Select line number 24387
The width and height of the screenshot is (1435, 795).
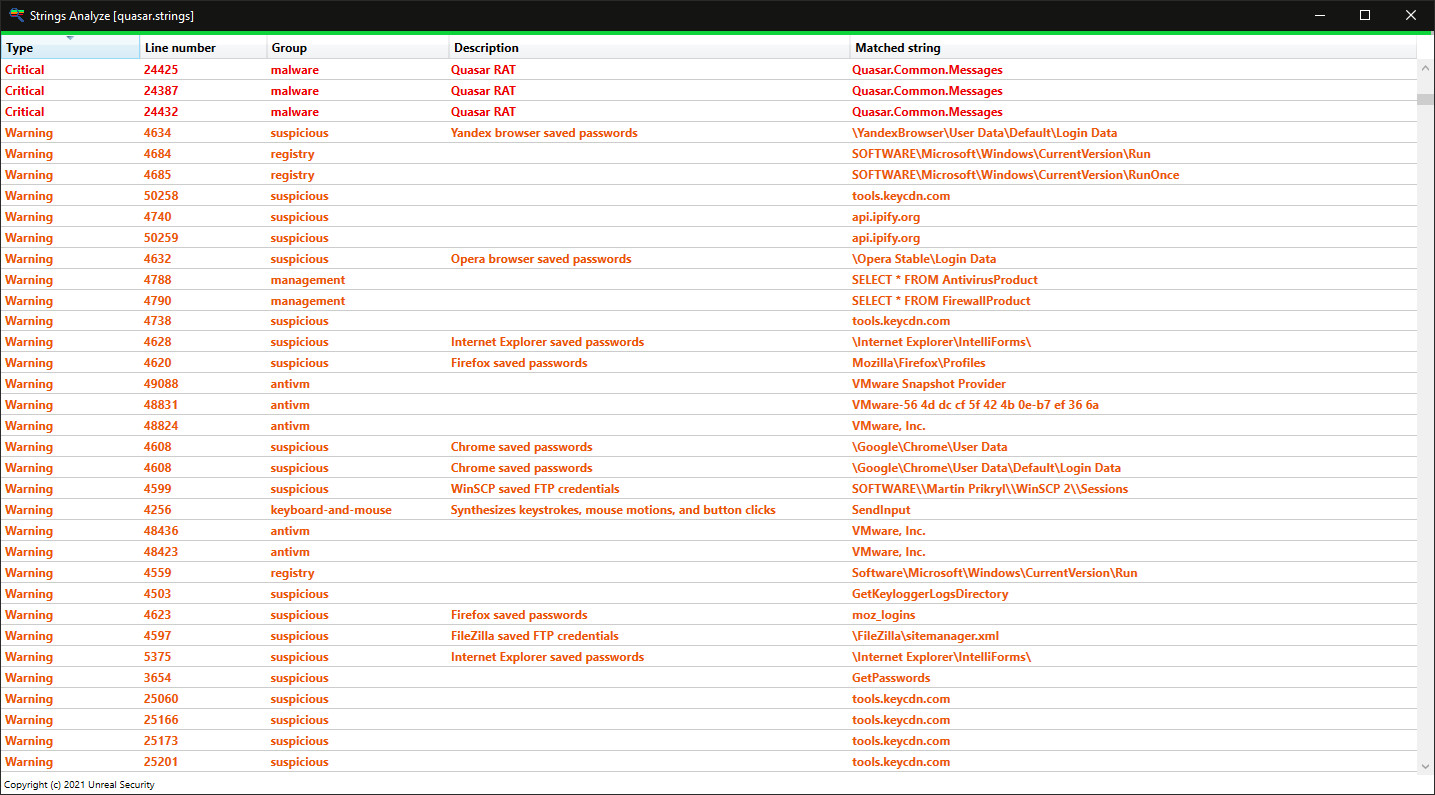point(161,91)
